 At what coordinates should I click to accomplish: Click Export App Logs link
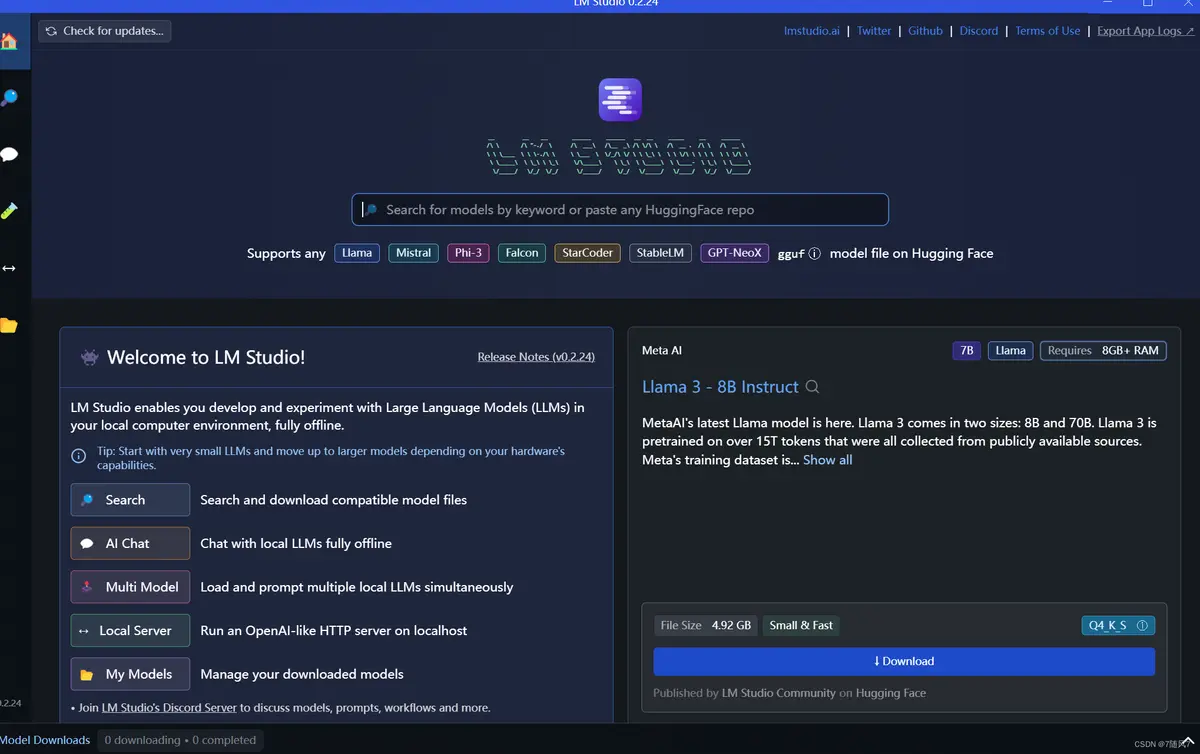click(1145, 31)
